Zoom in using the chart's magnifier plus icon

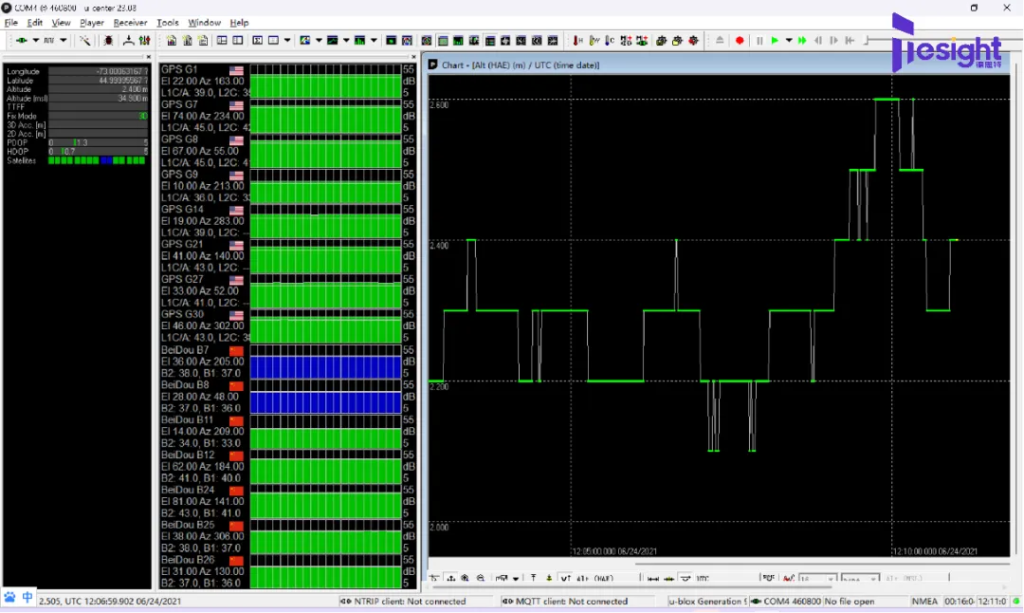pos(465,578)
